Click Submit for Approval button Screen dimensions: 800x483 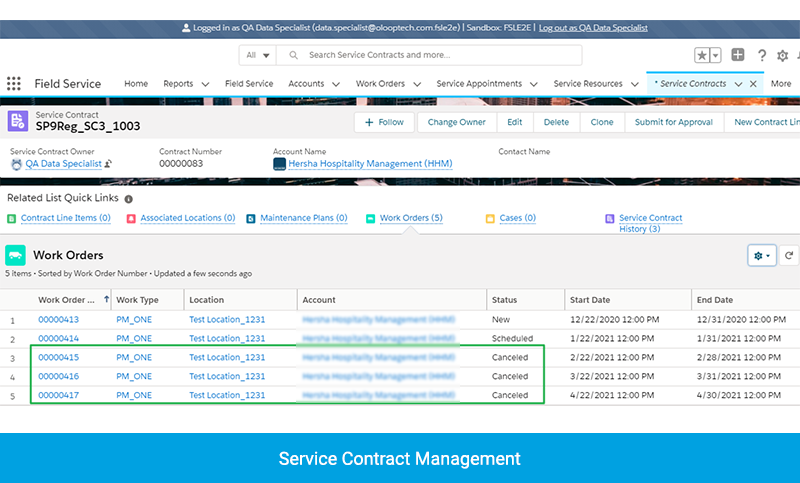point(673,122)
